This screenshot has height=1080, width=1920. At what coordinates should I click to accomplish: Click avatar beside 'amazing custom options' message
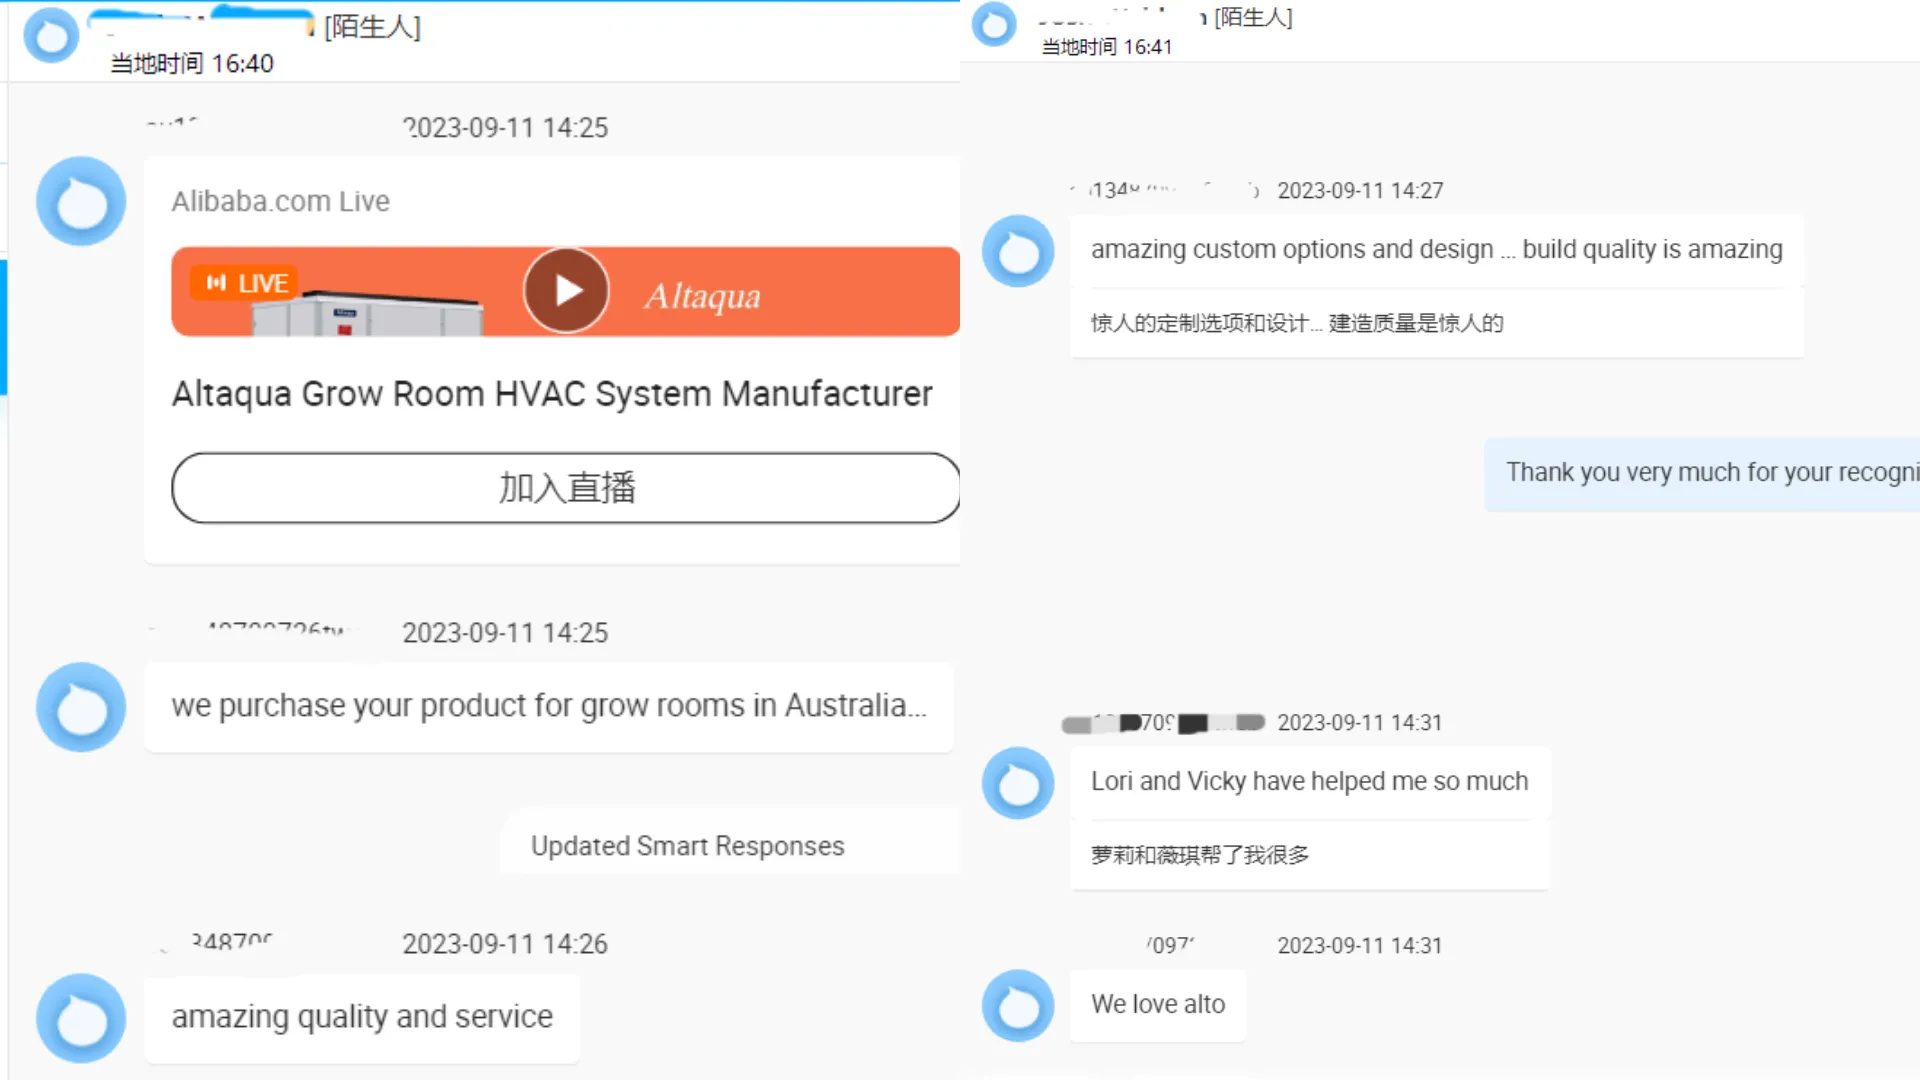[1018, 251]
